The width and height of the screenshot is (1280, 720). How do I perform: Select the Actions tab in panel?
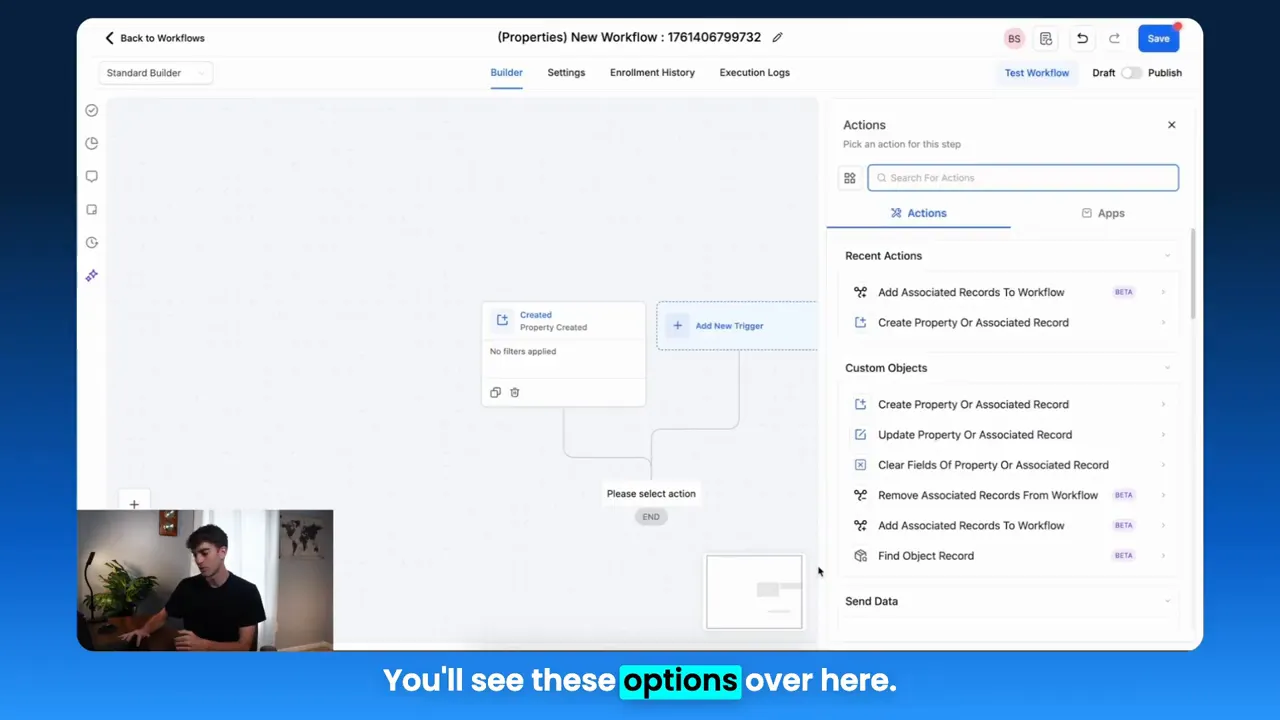(918, 213)
